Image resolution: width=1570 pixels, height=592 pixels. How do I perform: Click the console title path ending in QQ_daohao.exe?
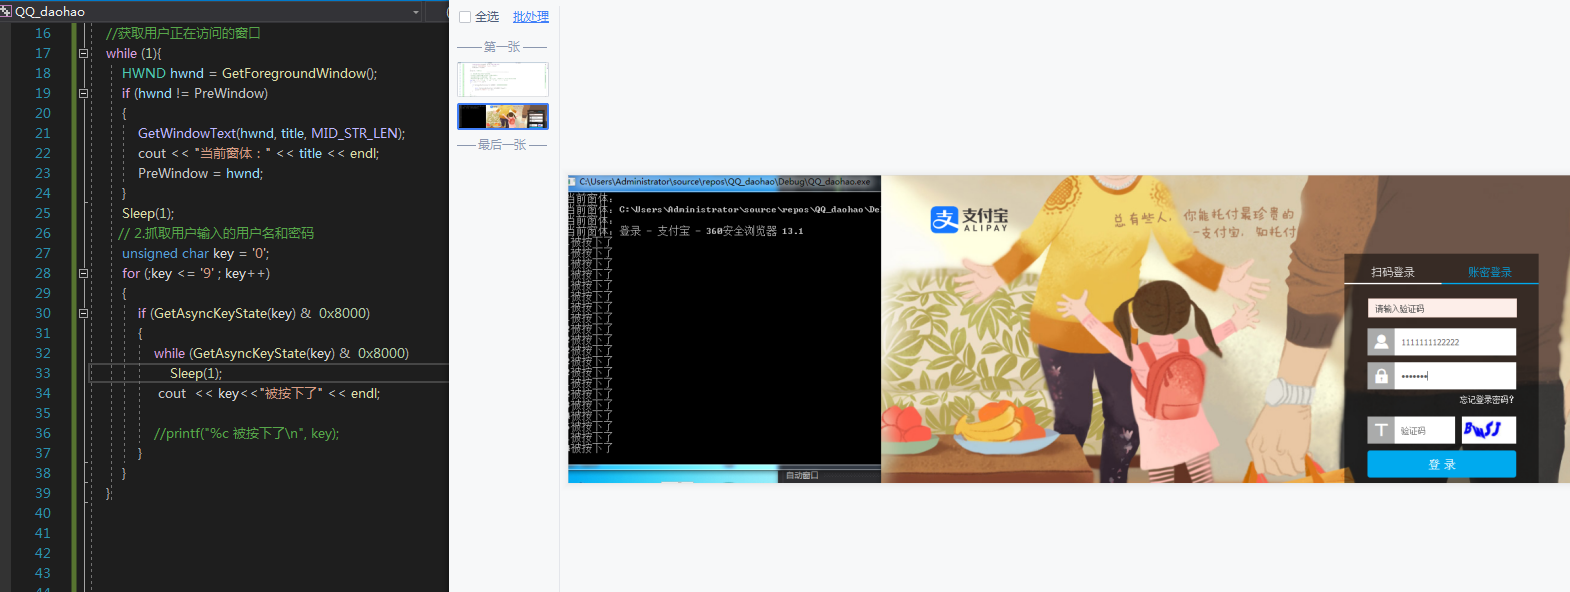(x=725, y=182)
